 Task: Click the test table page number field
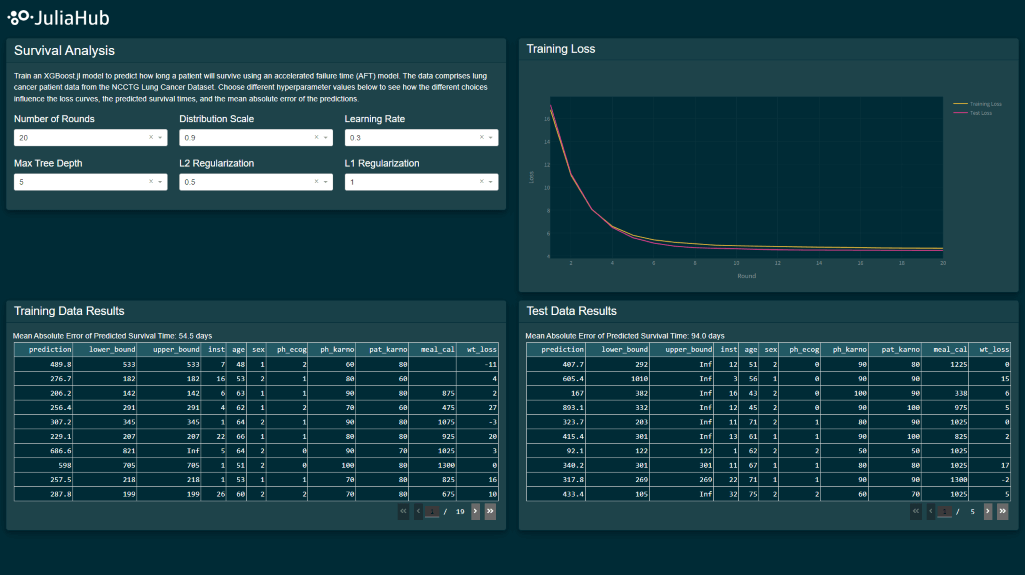click(x=945, y=511)
